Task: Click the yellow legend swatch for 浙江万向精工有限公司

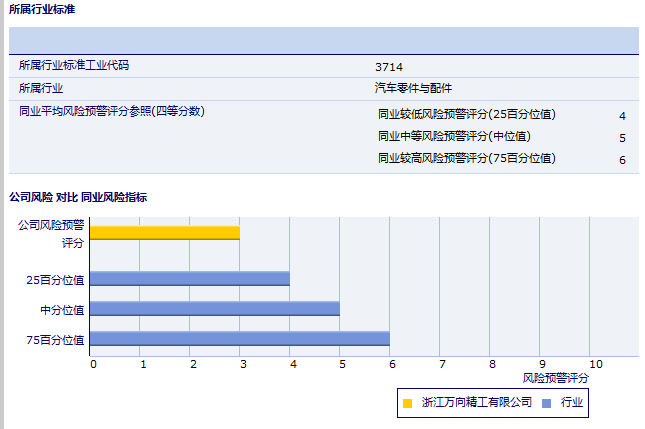Action: point(407,403)
